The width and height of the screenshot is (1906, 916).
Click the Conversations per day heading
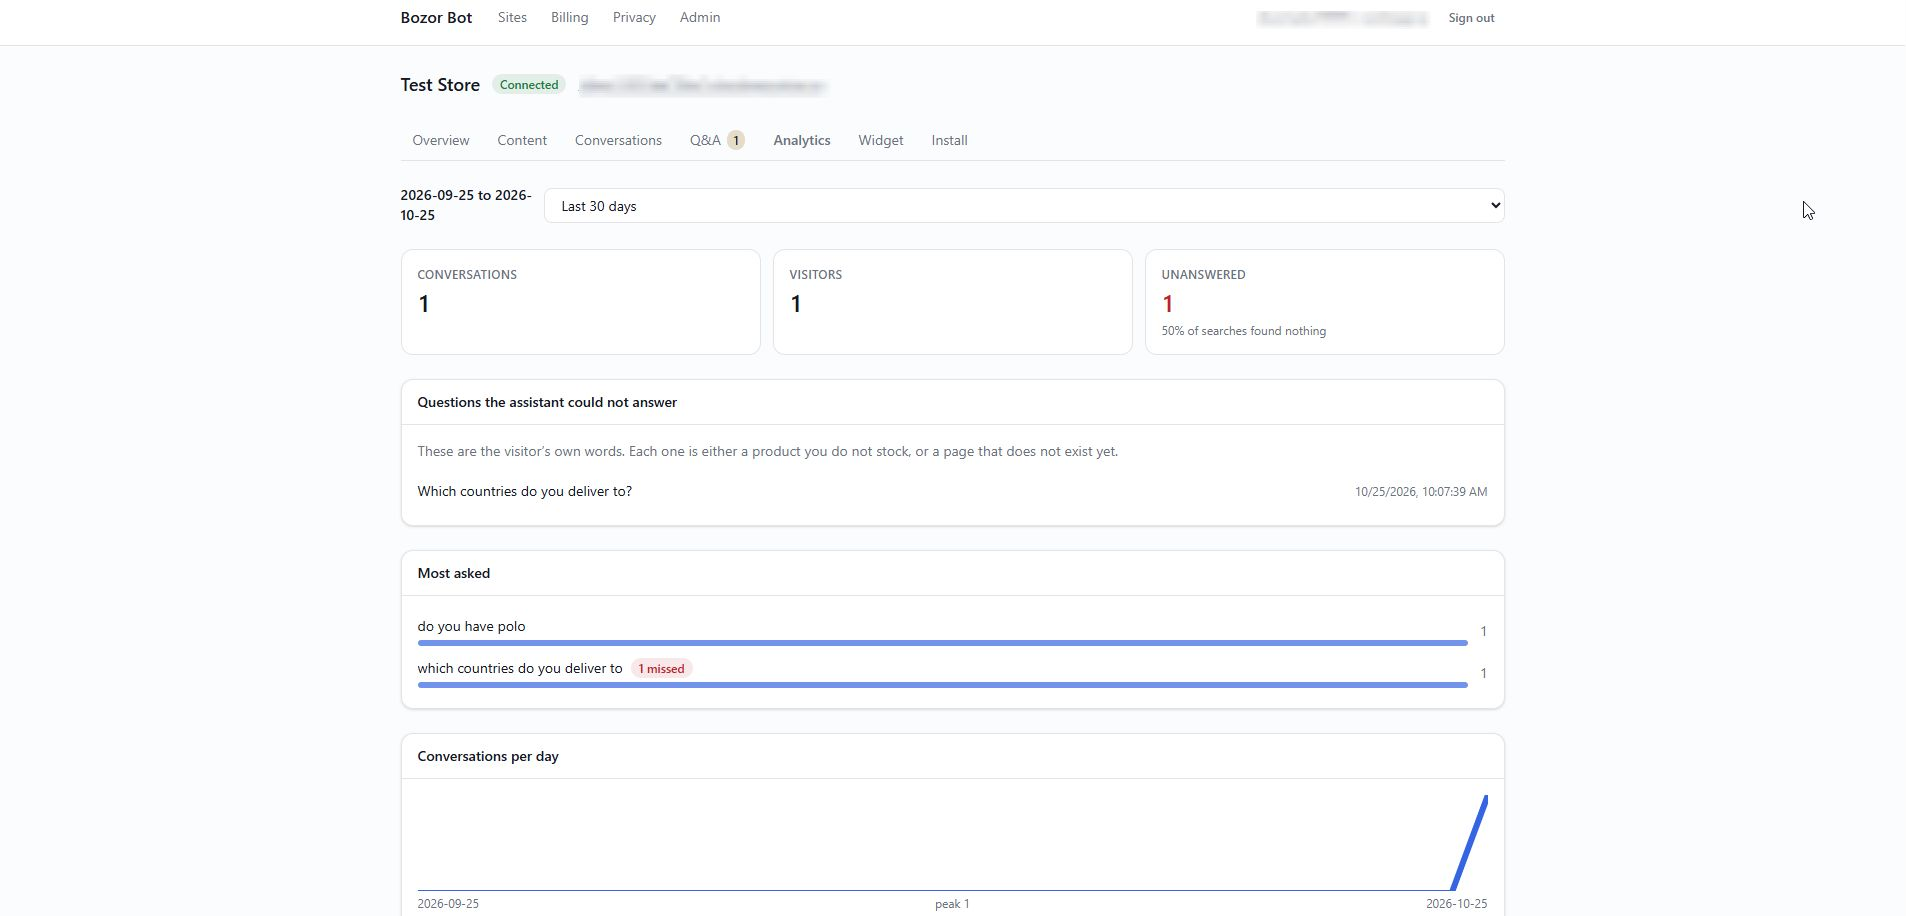(x=488, y=756)
